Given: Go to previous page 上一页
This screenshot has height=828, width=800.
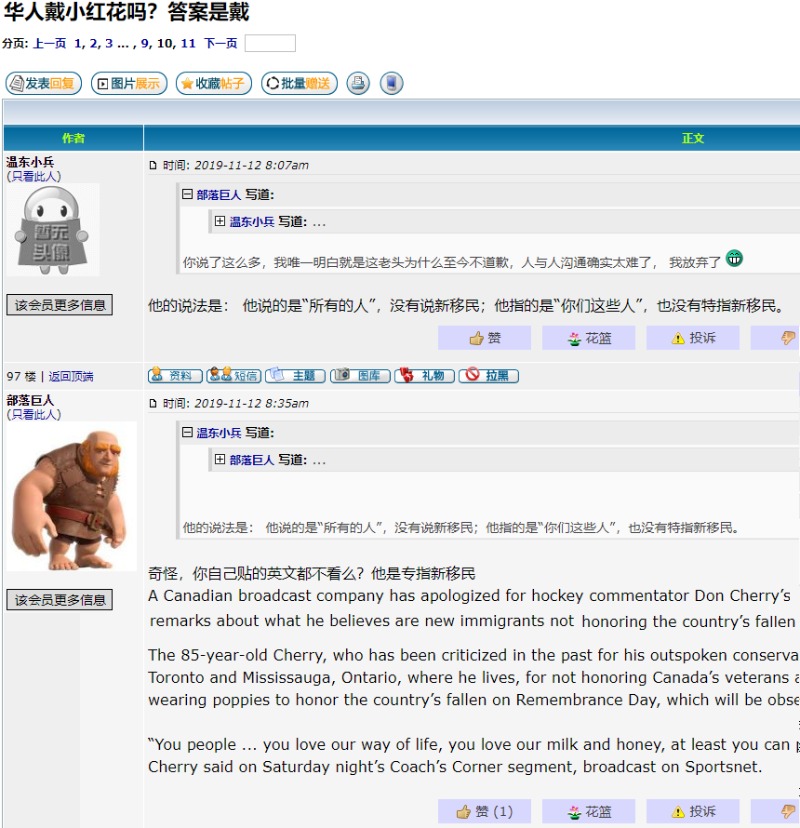Looking at the screenshot, I should pyautogui.click(x=50, y=43).
